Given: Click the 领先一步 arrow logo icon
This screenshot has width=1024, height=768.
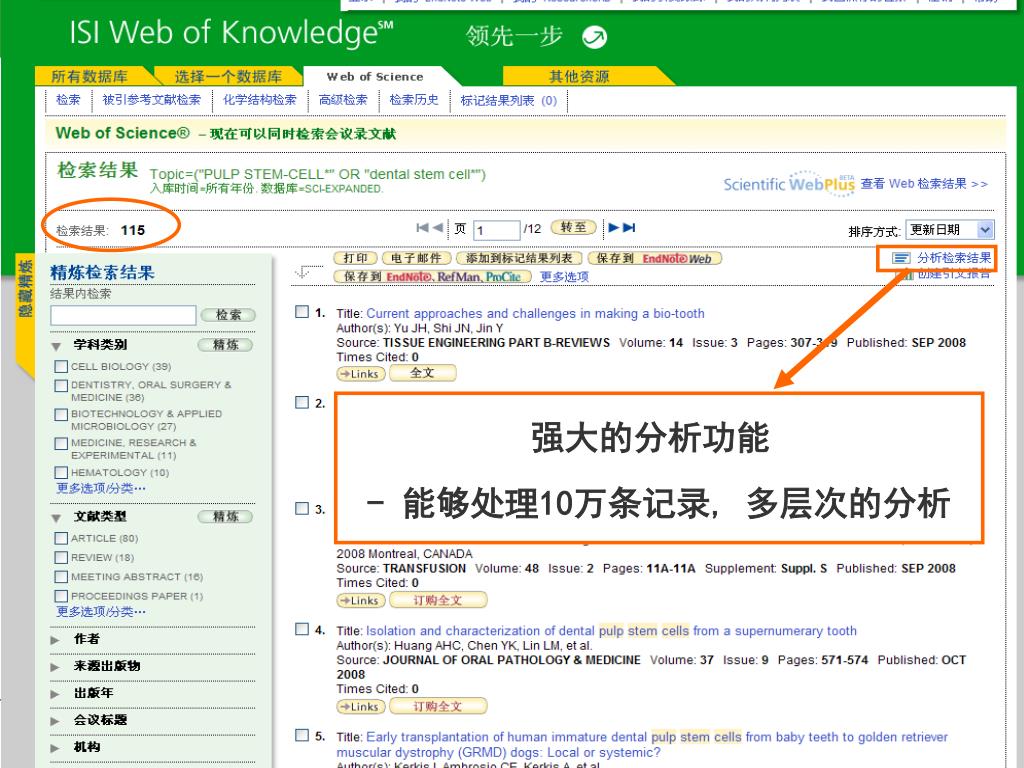Looking at the screenshot, I should (594, 37).
